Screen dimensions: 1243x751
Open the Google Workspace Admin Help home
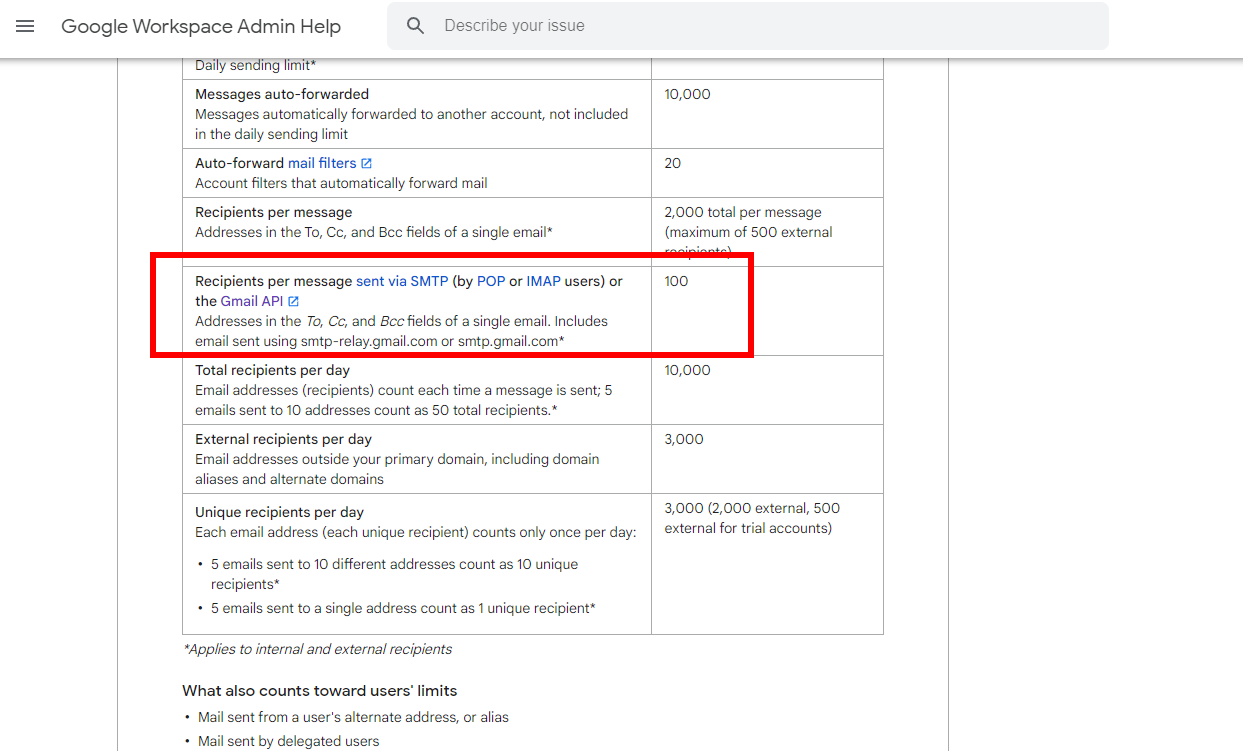tap(201, 26)
